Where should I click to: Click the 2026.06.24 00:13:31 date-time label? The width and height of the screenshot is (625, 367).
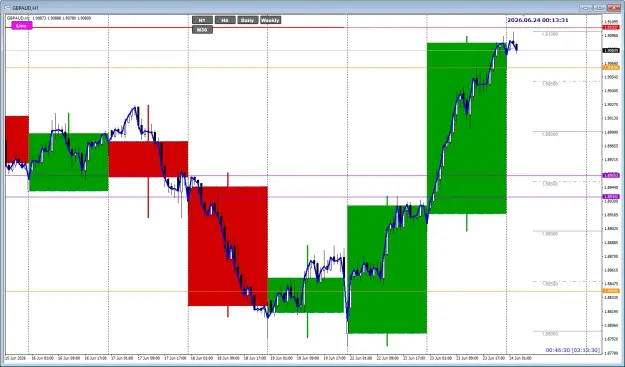click(x=538, y=20)
